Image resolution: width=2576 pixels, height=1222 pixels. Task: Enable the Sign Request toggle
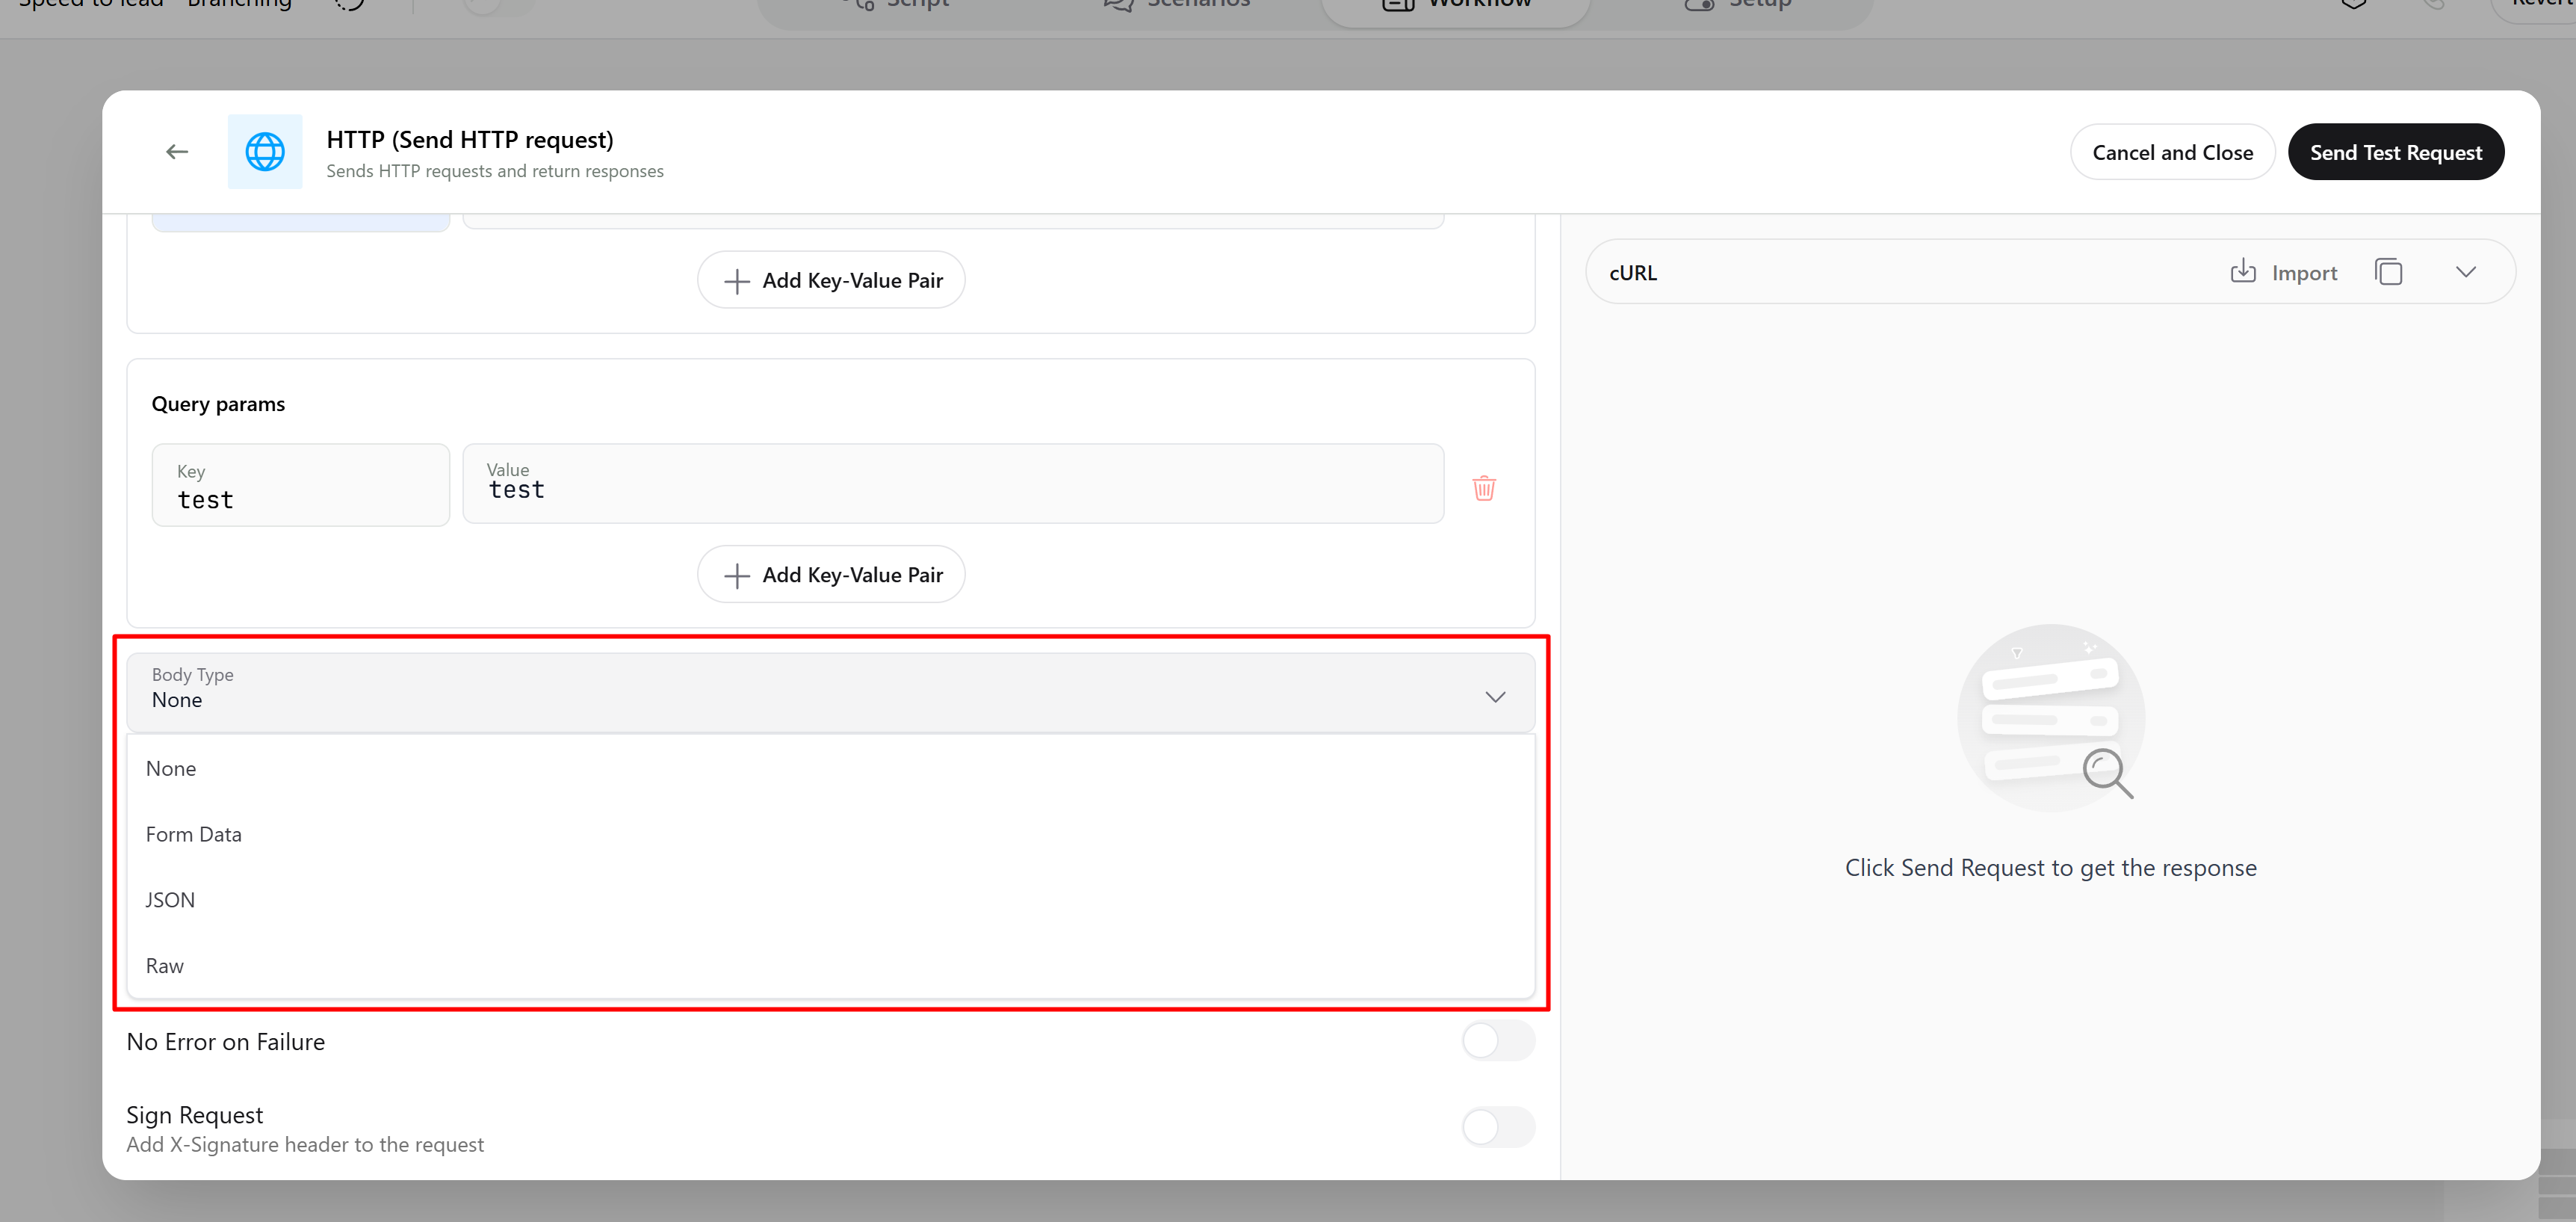[x=1497, y=1127]
